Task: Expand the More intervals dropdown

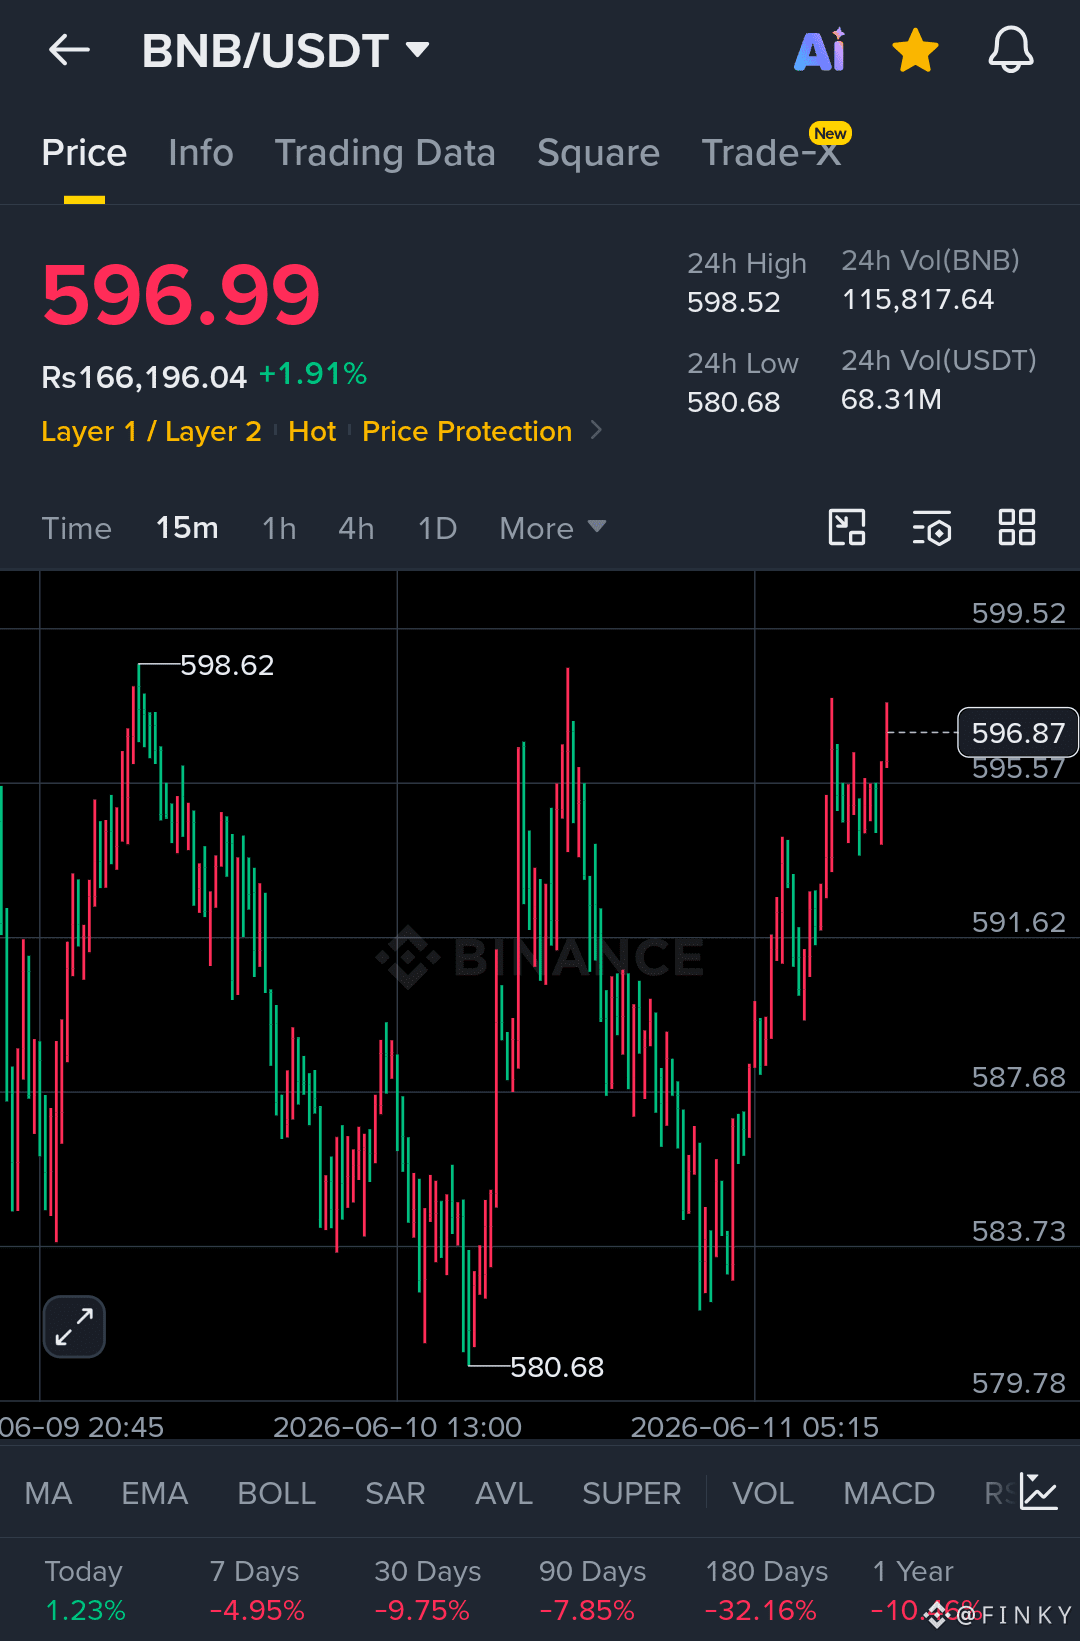Action: [x=553, y=528]
